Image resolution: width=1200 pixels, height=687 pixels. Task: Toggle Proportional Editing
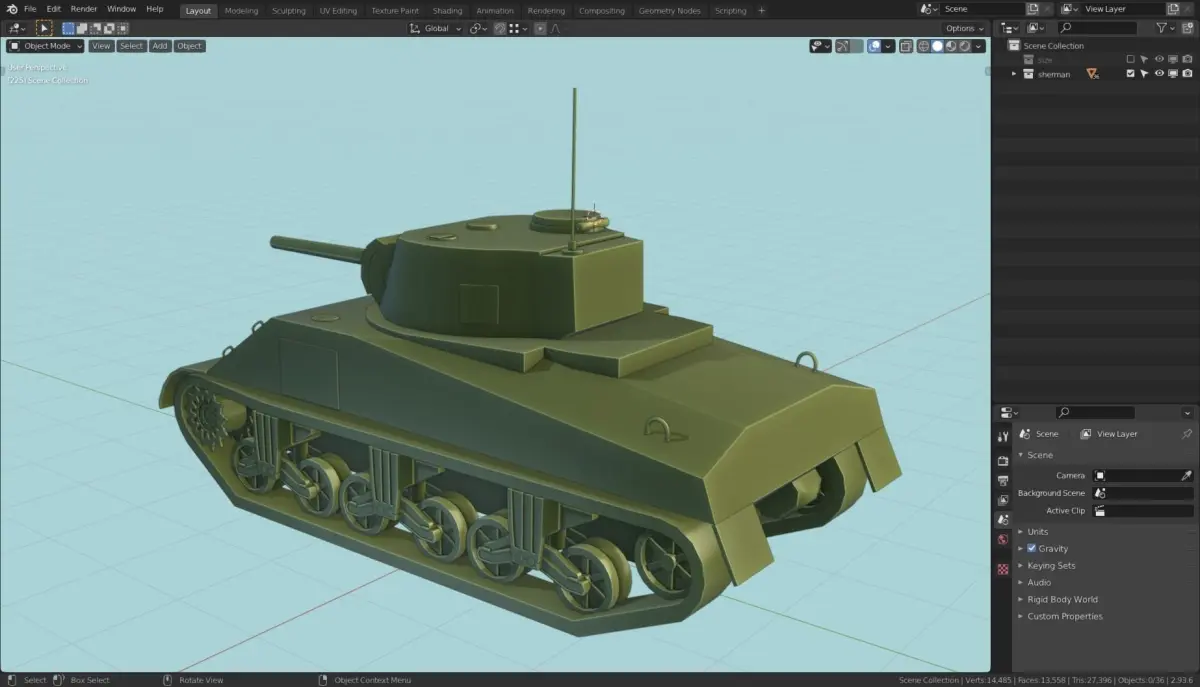[540, 28]
